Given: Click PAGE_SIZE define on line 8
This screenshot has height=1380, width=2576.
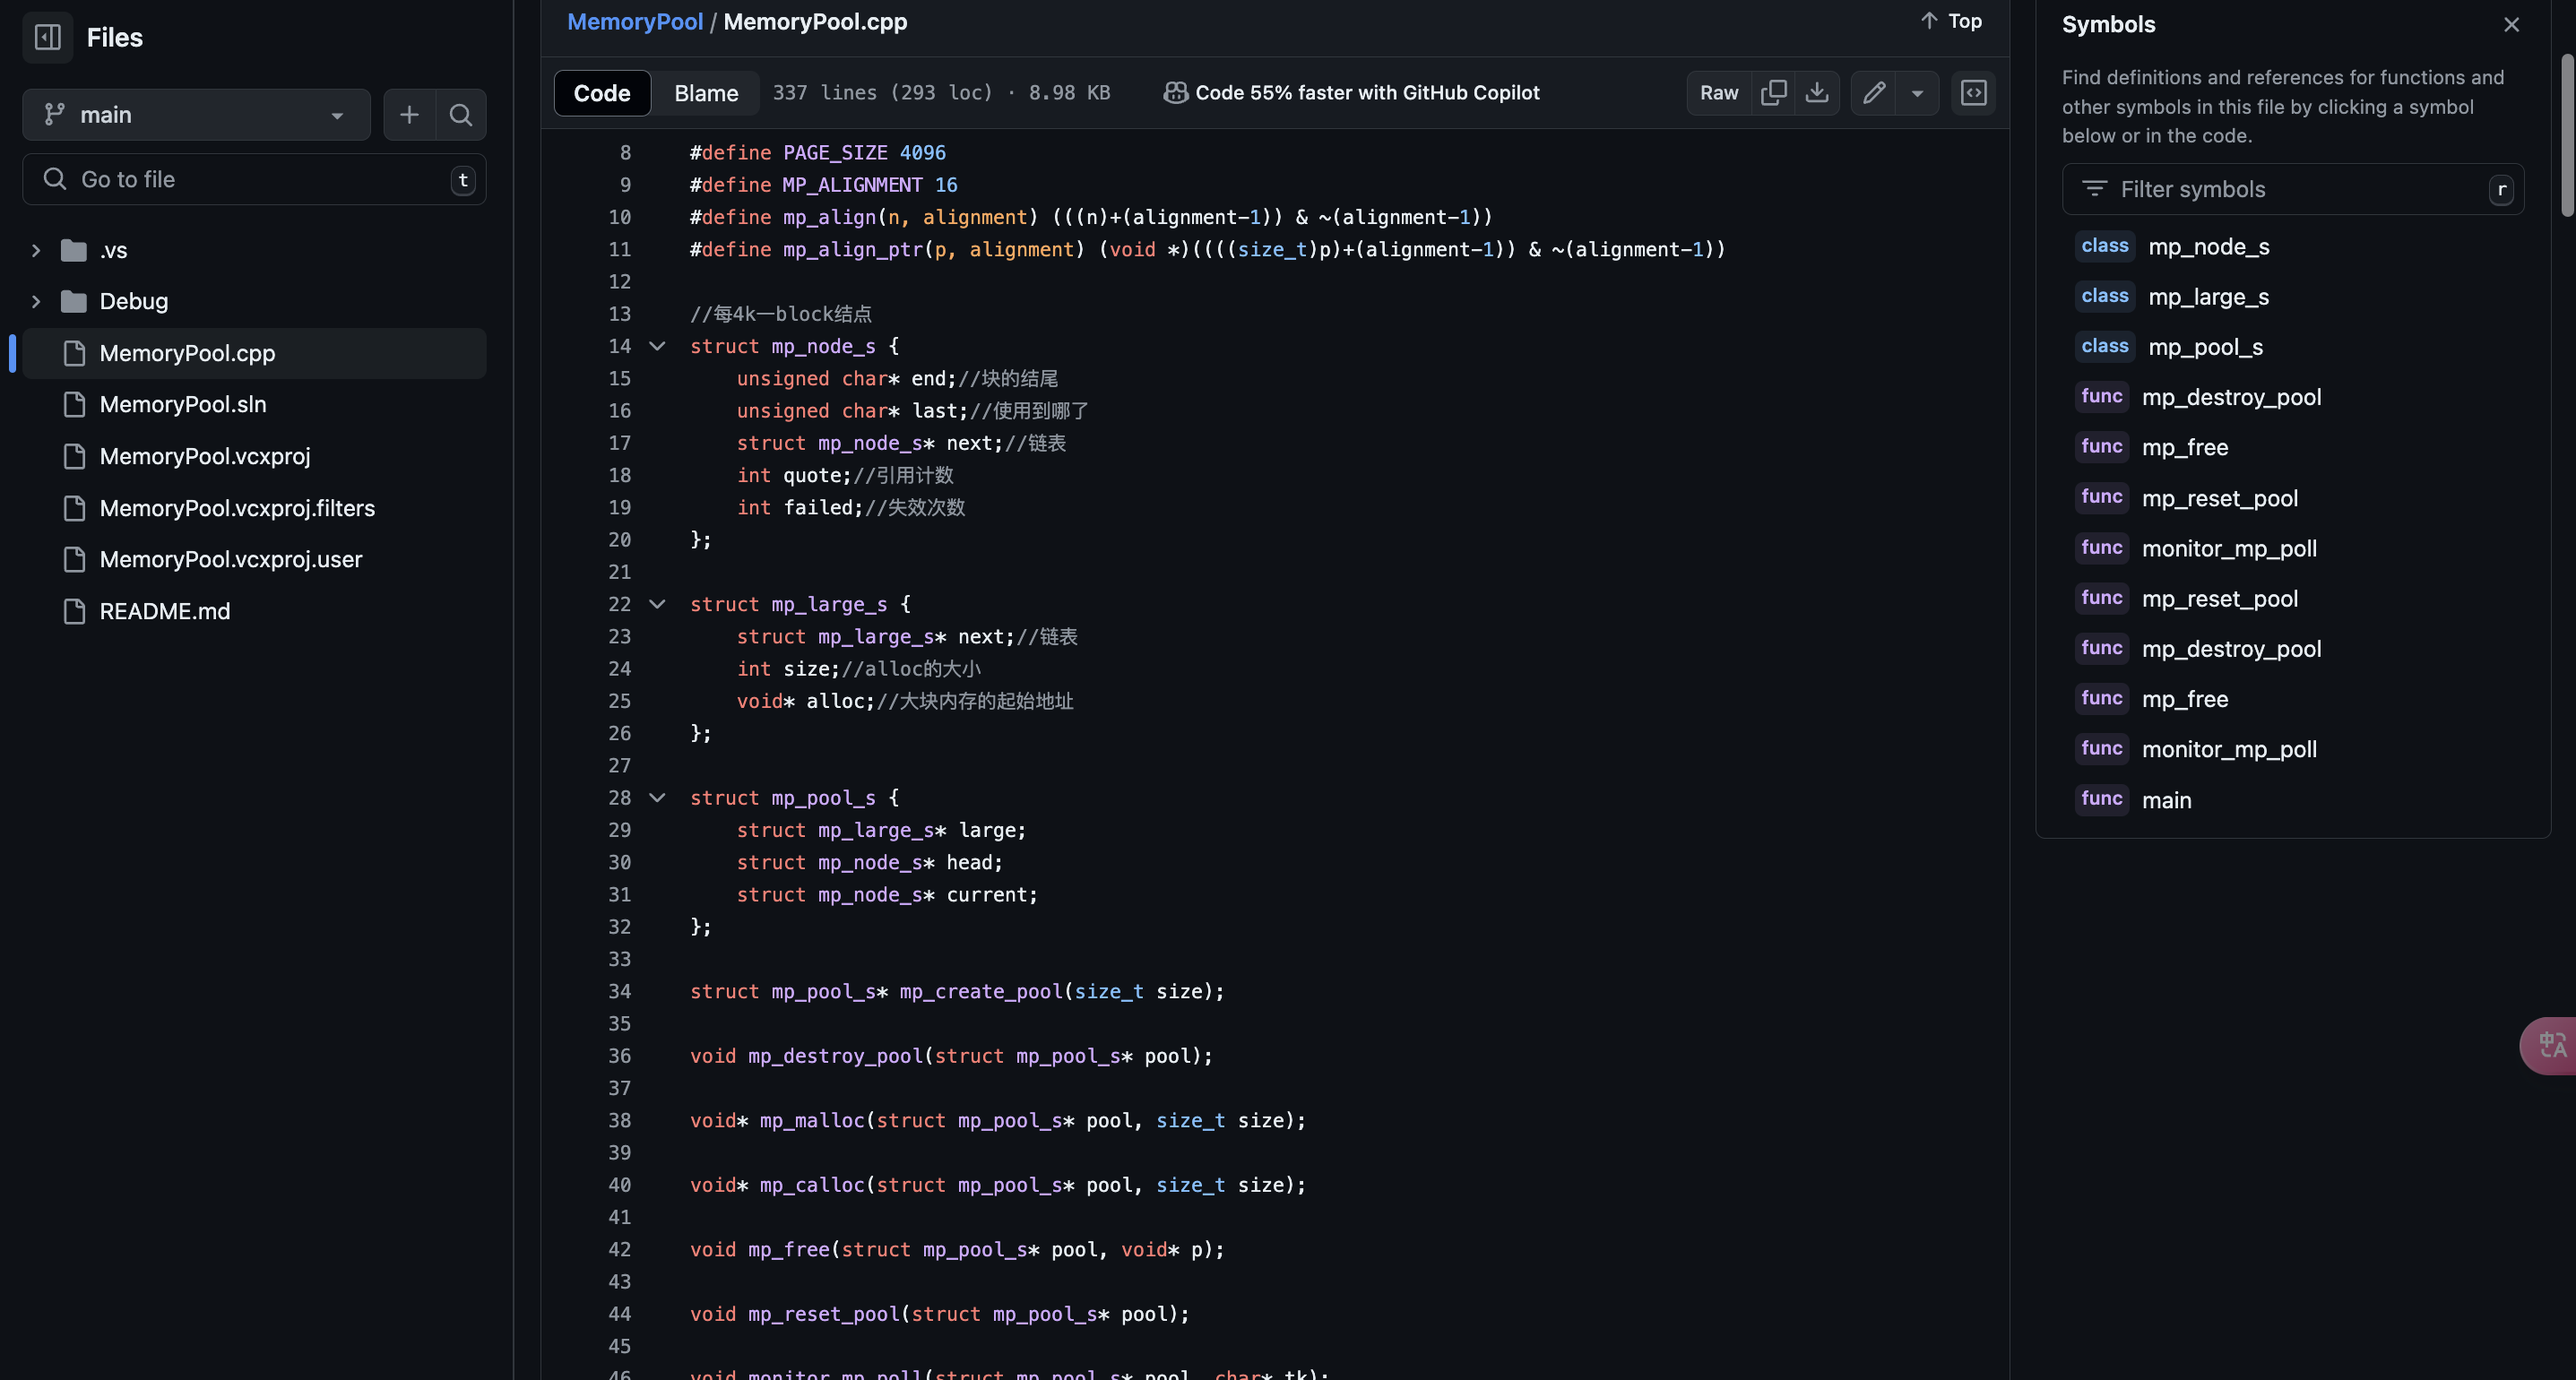Looking at the screenshot, I should point(835,153).
